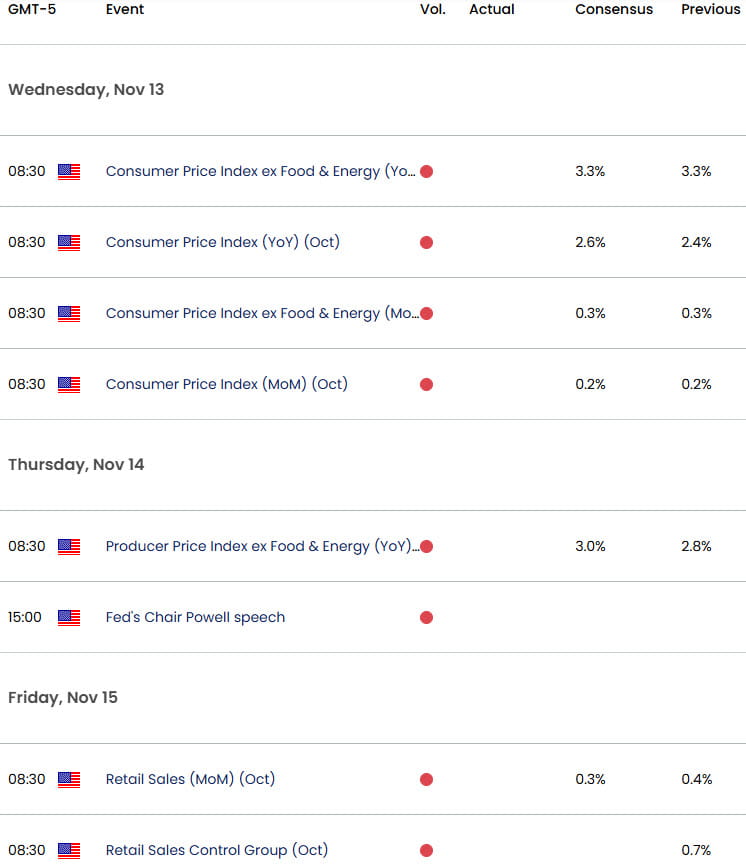Collapse the Thursday, Nov 14 section

(76, 464)
